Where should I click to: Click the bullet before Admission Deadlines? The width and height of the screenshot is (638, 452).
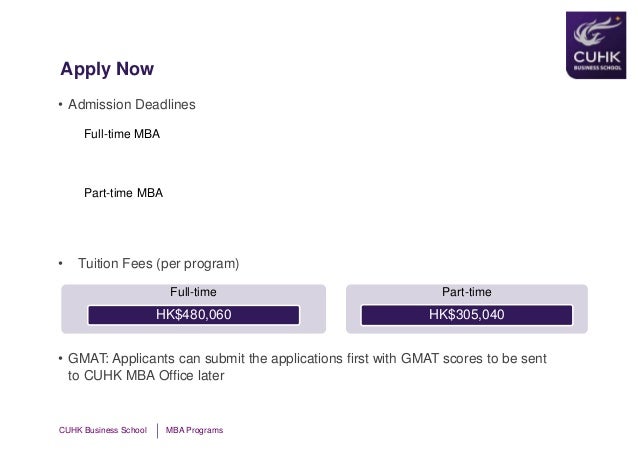[x=60, y=105]
